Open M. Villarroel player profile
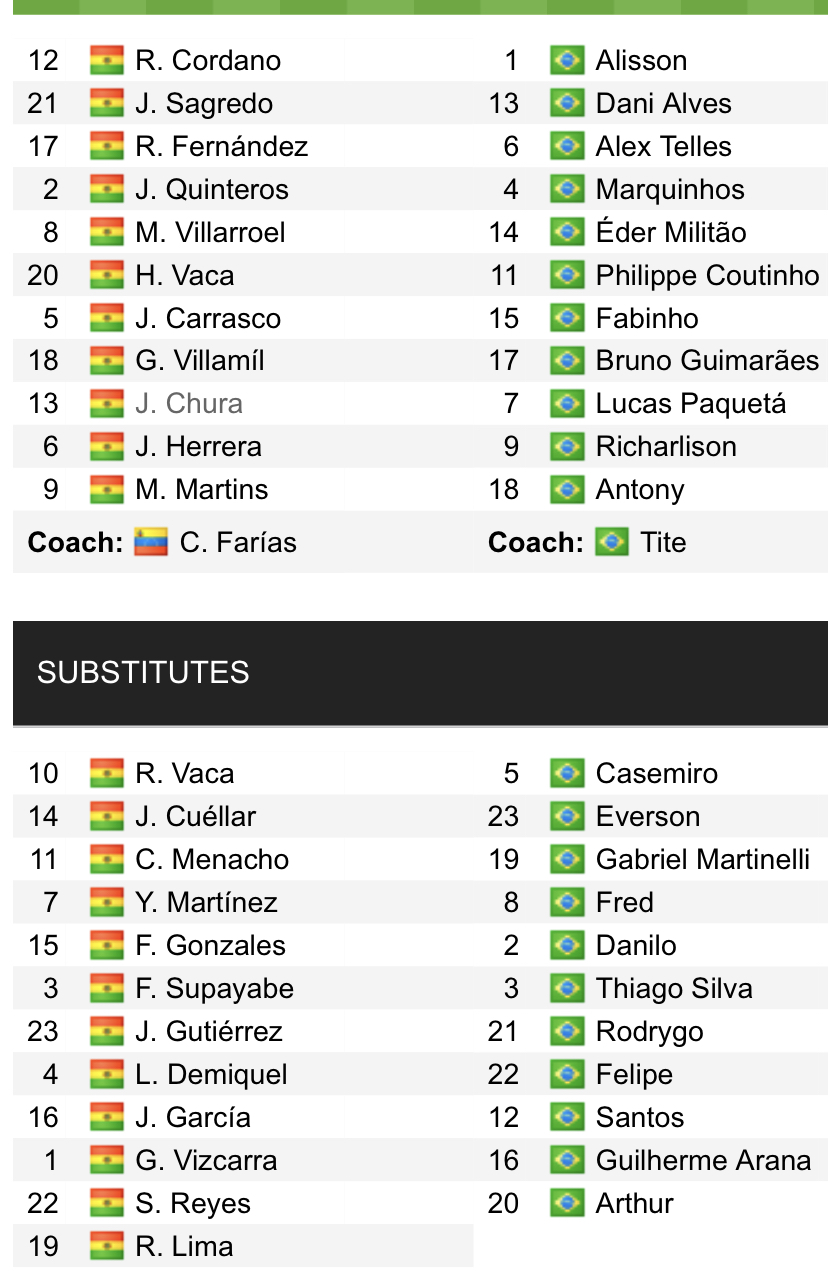The width and height of the screenshot is (828, 1279). [x=210, y=232]
